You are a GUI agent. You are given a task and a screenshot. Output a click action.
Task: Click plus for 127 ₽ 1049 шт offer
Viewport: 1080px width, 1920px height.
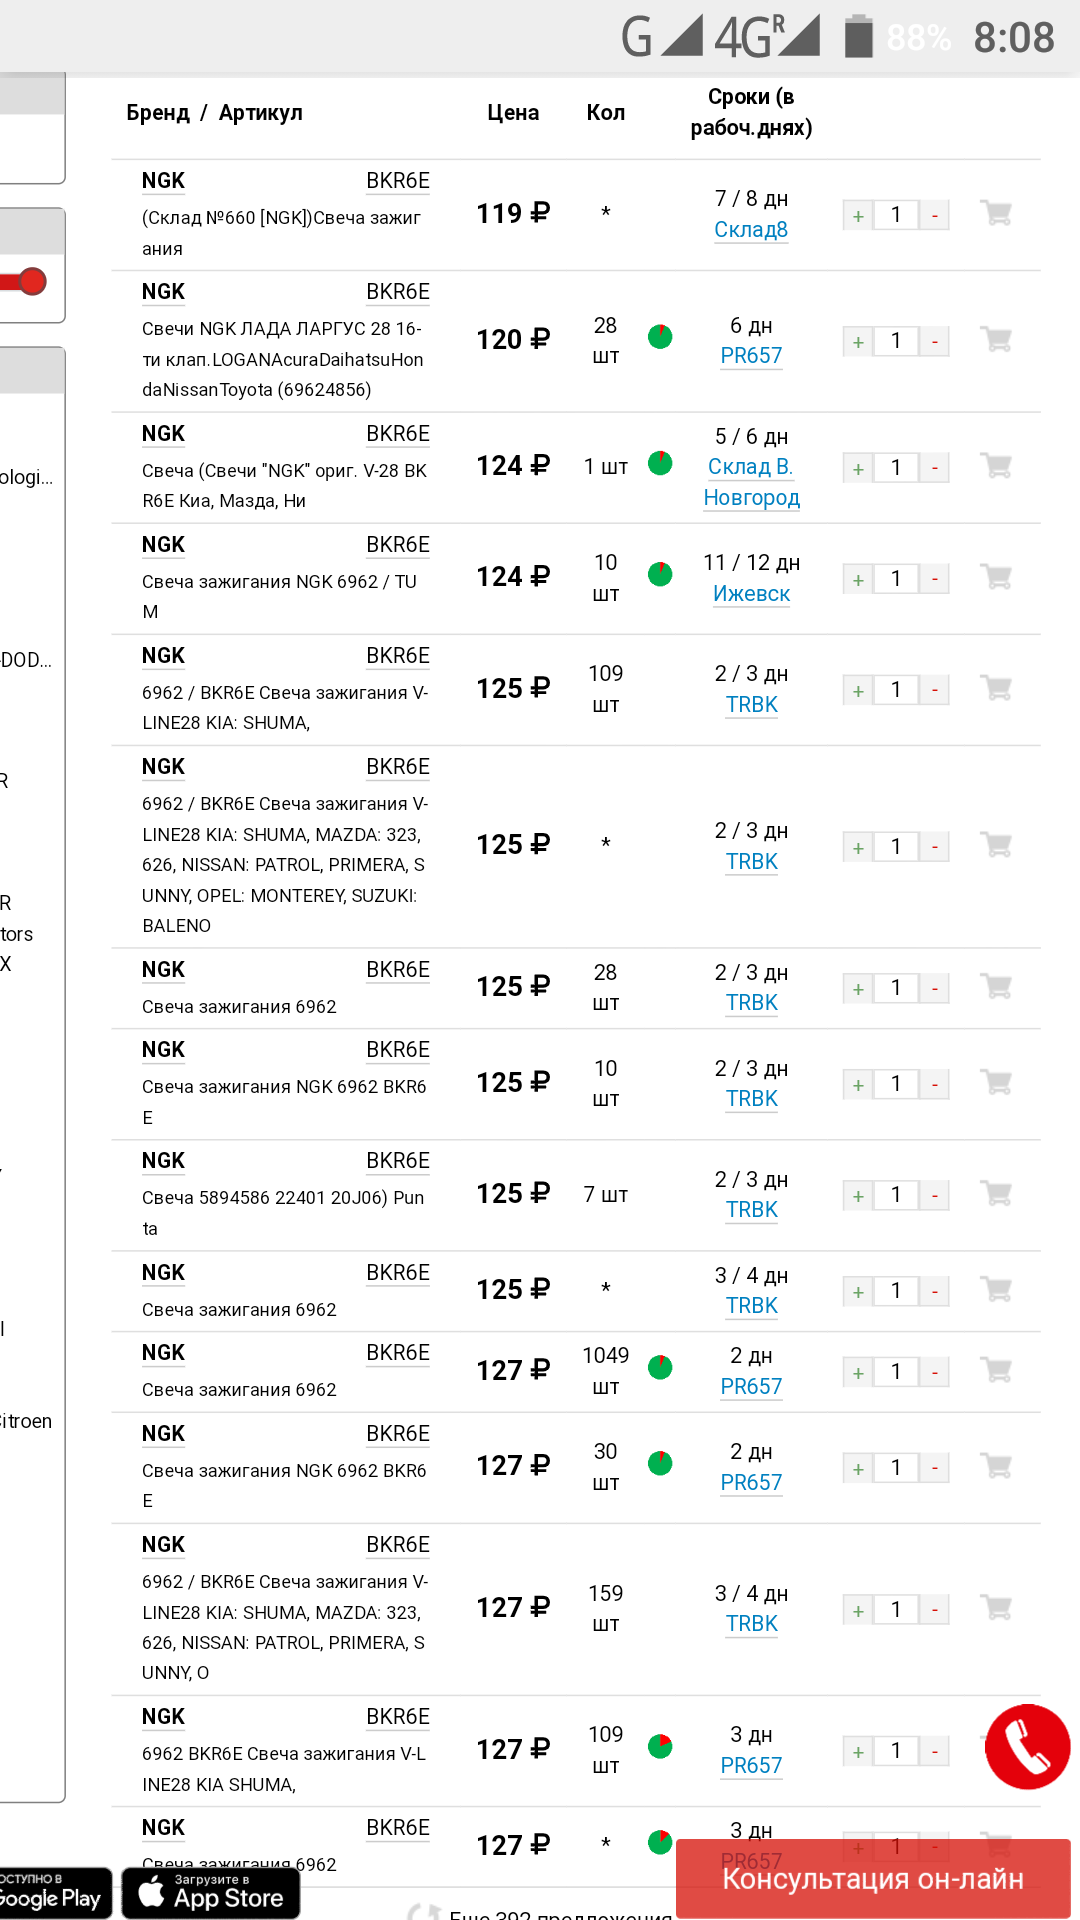pyautogui.click(x=858, y=1372)
